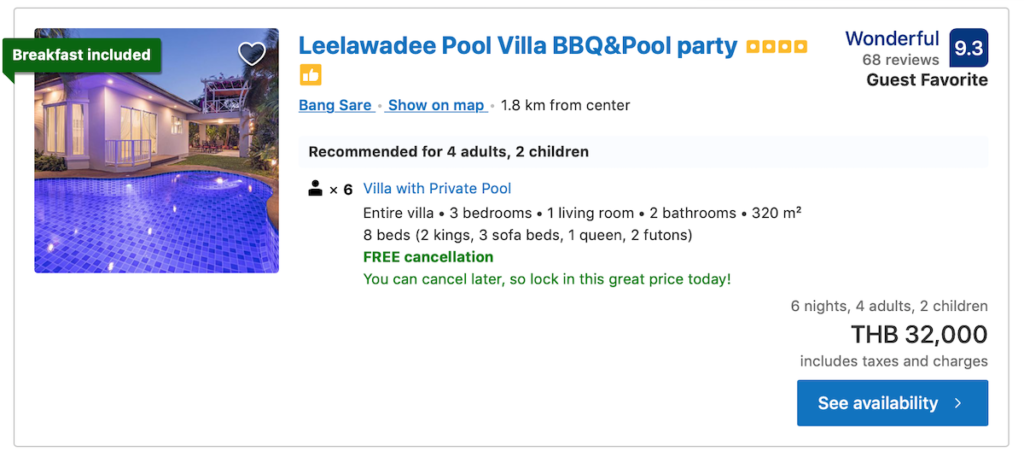Open the Bang Sare location link
The image size is (1024, 463).
point(335,105)
